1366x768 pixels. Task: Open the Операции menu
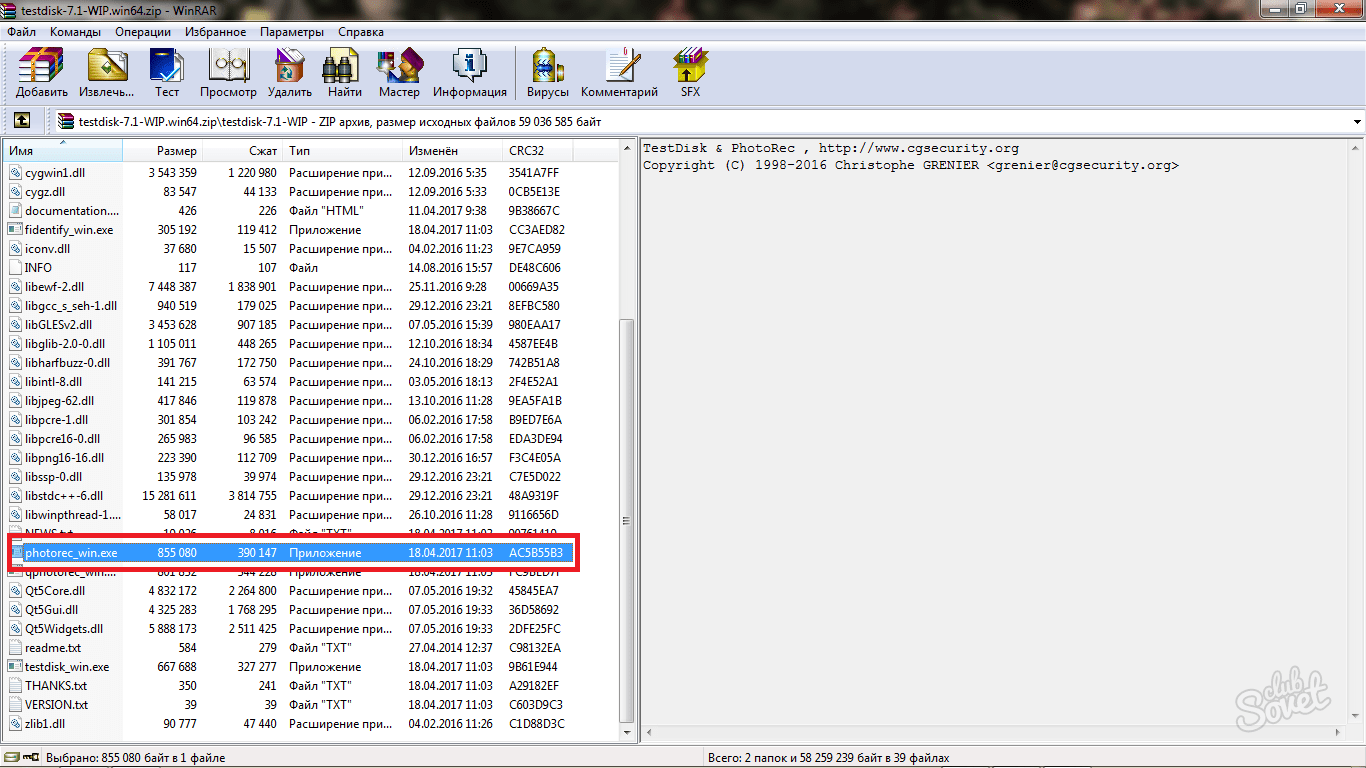(143, 32)
